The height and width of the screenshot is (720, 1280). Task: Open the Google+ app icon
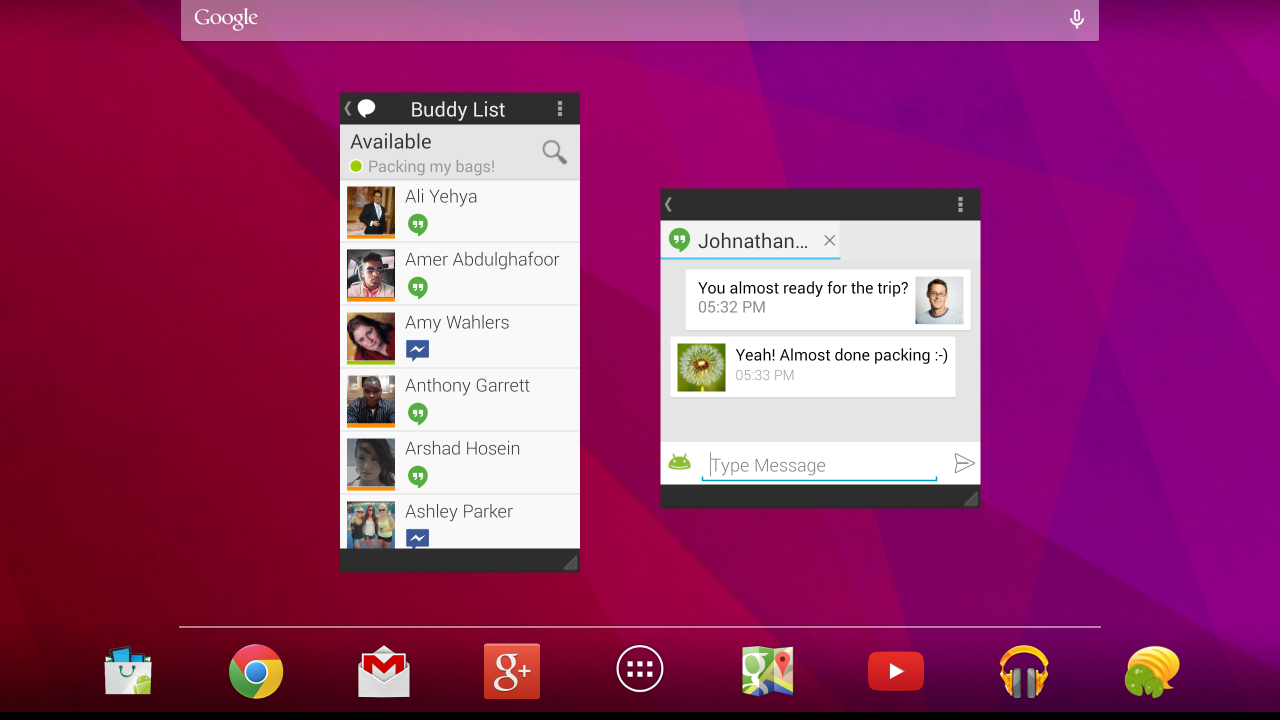pos(512,671)
